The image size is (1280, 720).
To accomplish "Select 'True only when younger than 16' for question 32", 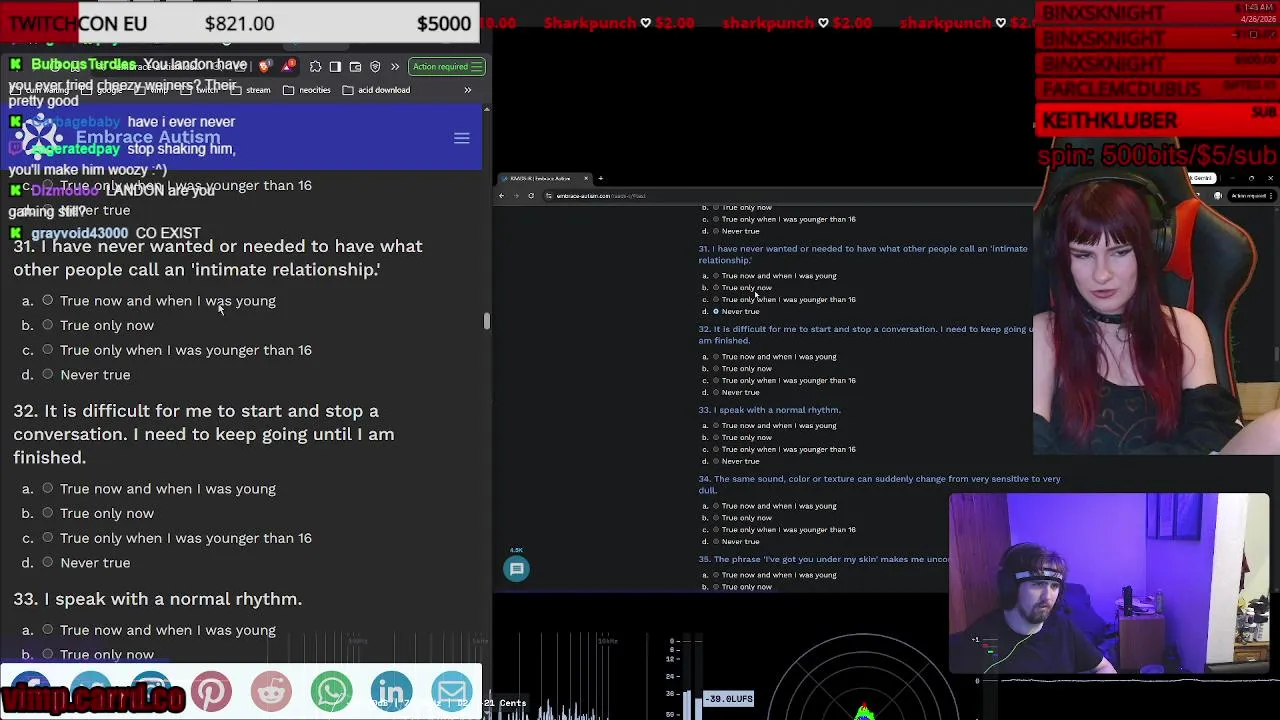I will (x=47, y=538).
